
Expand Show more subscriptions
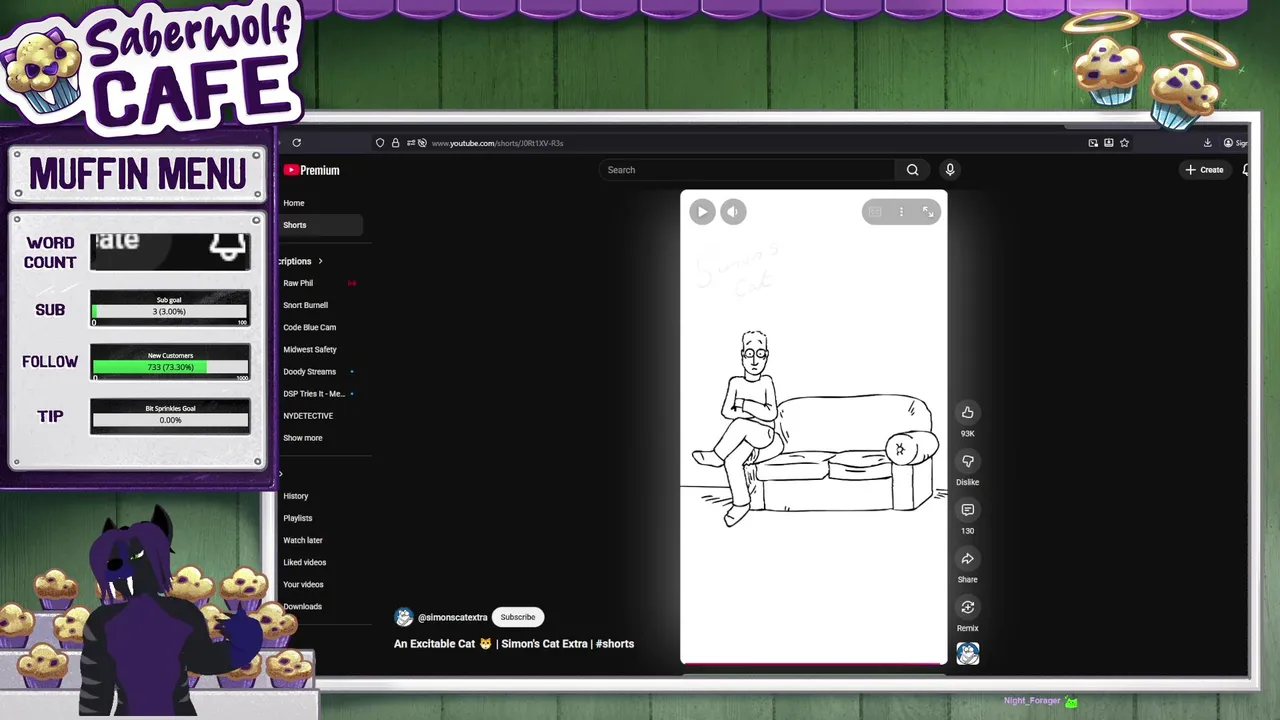pyautogui.click(x=302, y=438)
